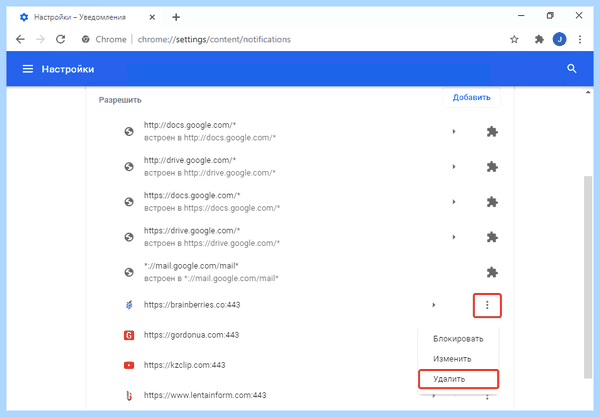The image size is (600, 417).
Task: Choose Удалить in the context menu
Action: (458, 379)
